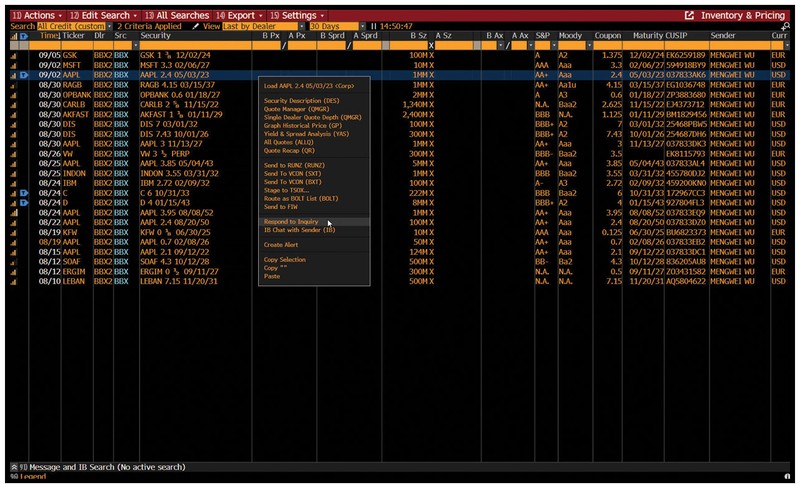The width and height of the screenshot is (800, 488).
Task: Click CUSIP value '037833DK3'
Action: (x=686, y=144)
